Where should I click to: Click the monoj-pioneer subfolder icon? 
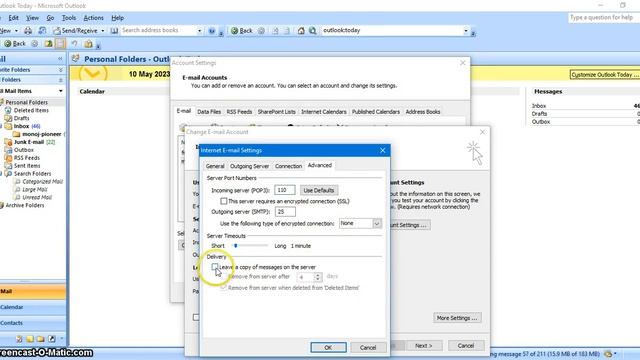tap(16, 134)
